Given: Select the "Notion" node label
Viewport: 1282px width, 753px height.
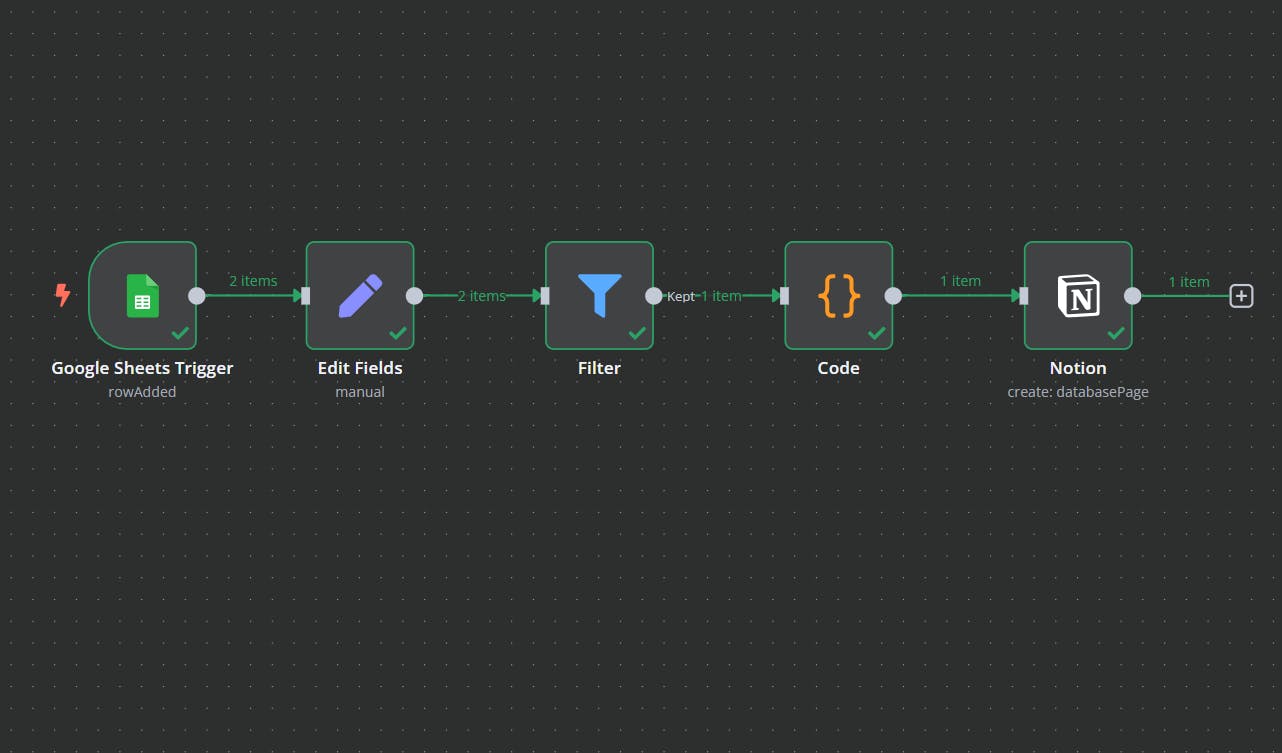Looking at the screenshot, I should pos(1078,368).
